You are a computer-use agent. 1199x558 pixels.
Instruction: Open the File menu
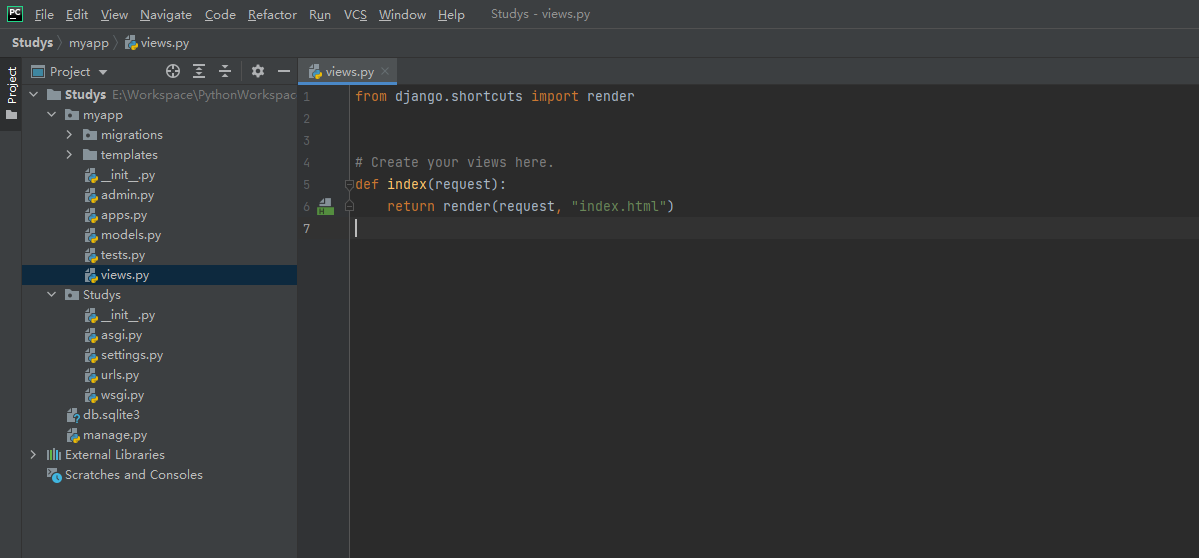click(44, 15)
